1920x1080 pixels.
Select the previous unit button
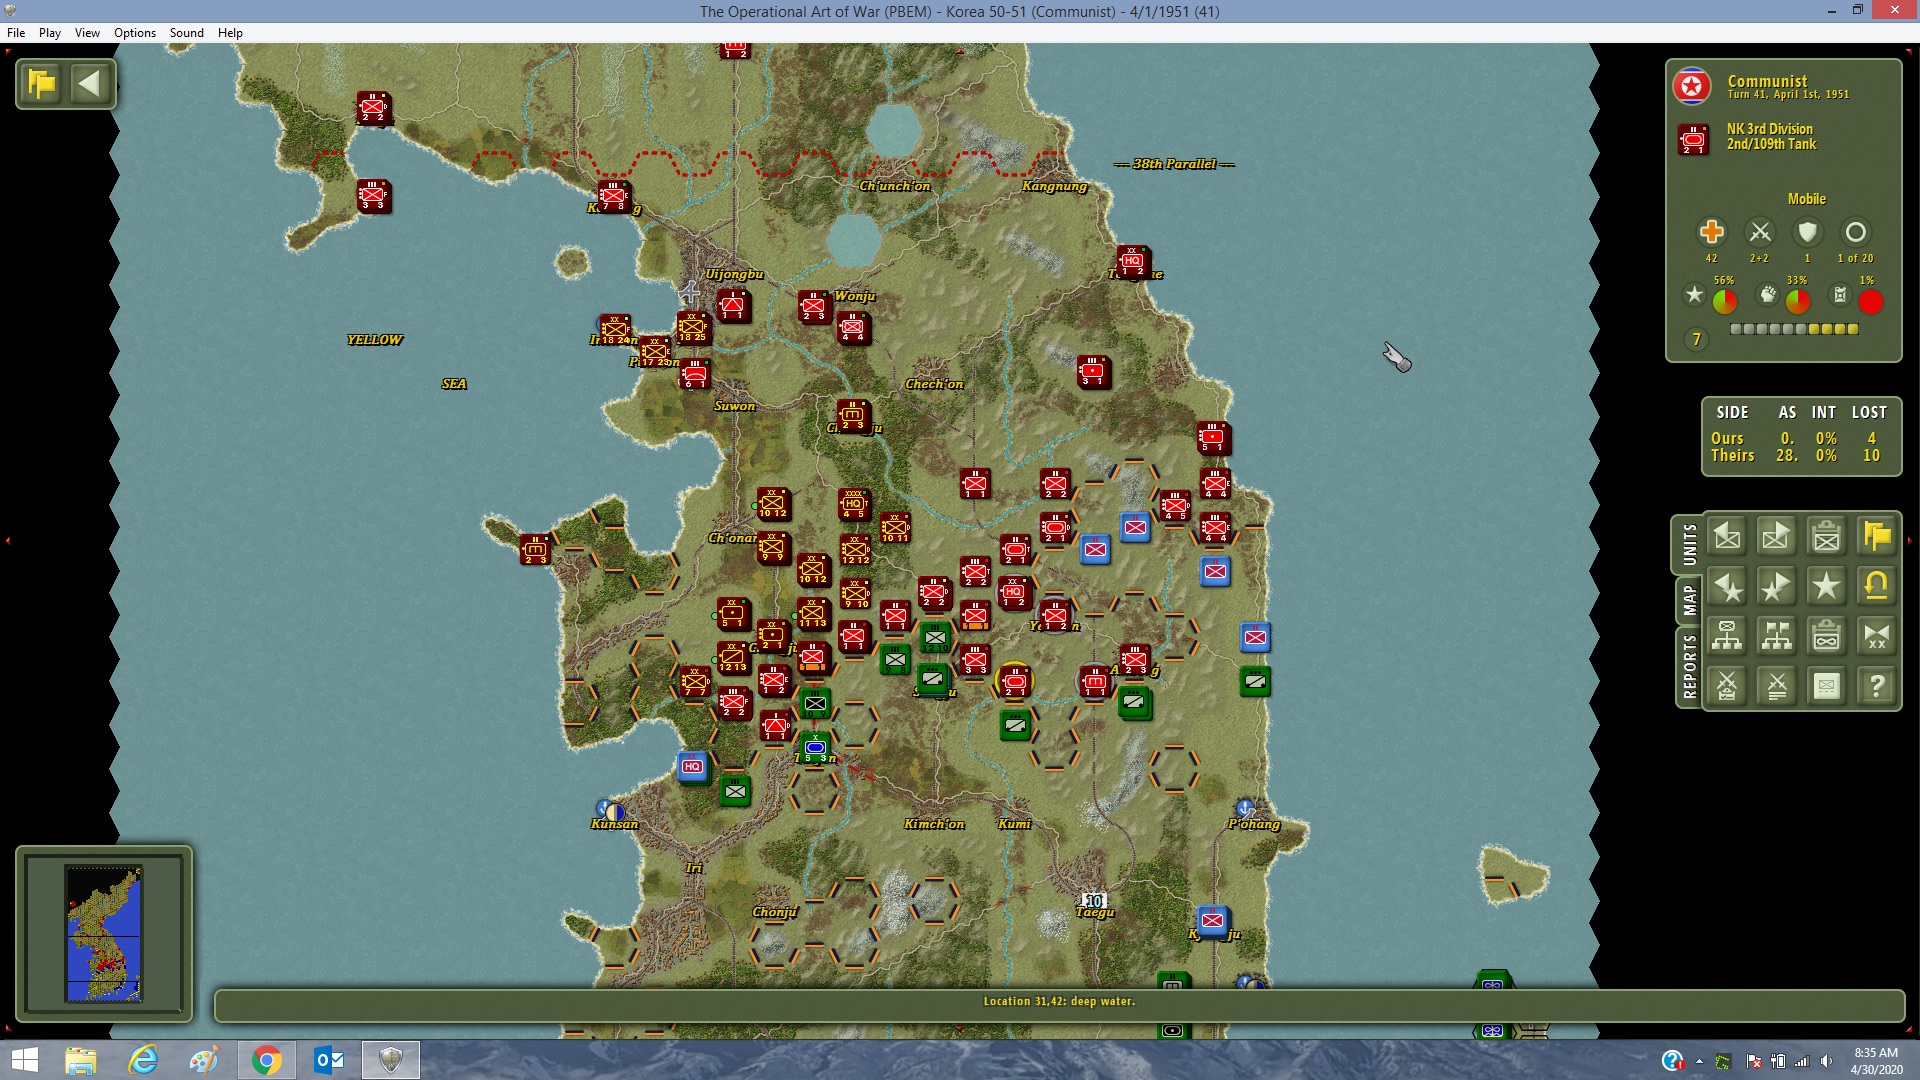[1727, 537]
